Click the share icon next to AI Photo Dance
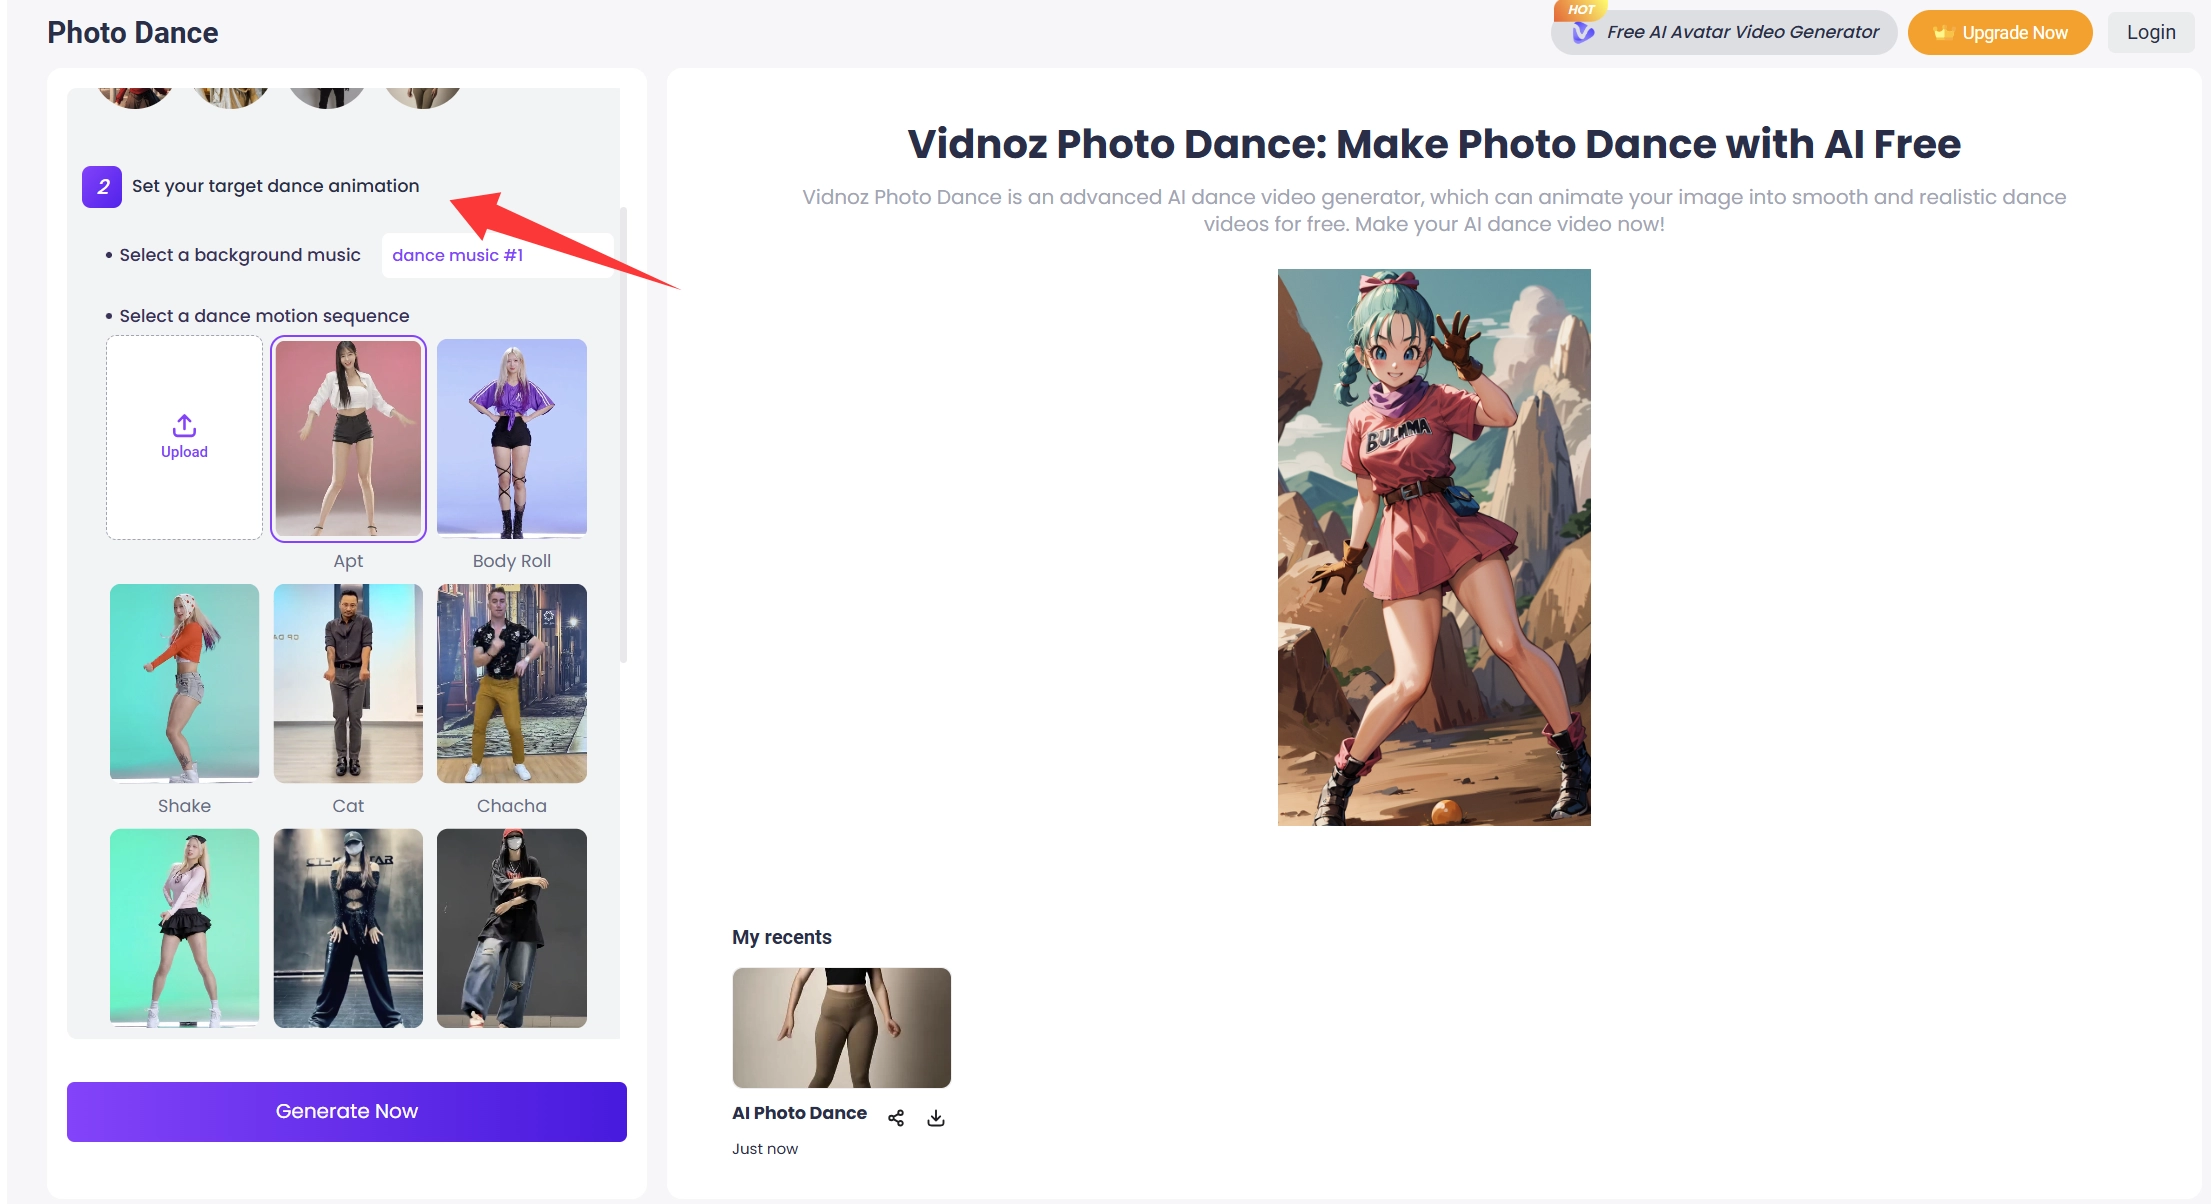The width and height of the screenshot is (2211, 1204). 896,1117
